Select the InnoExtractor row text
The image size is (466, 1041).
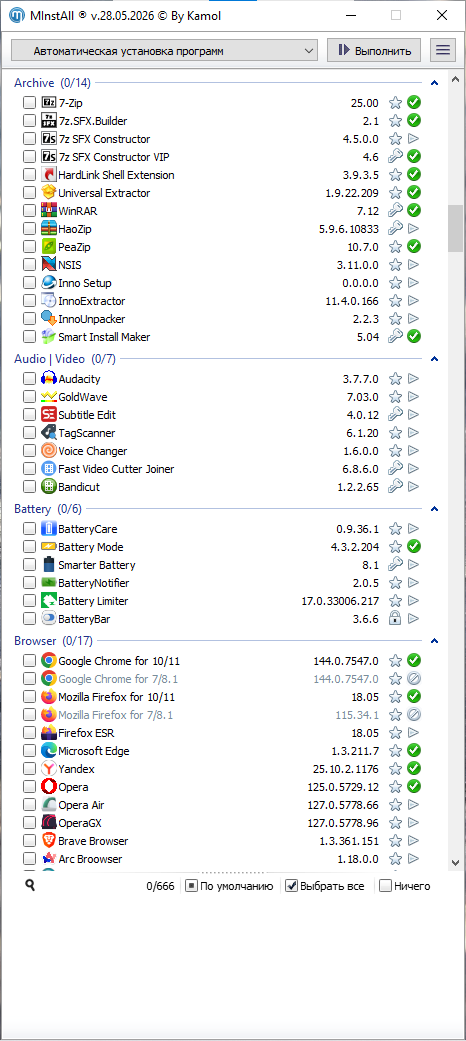[92, 301]
